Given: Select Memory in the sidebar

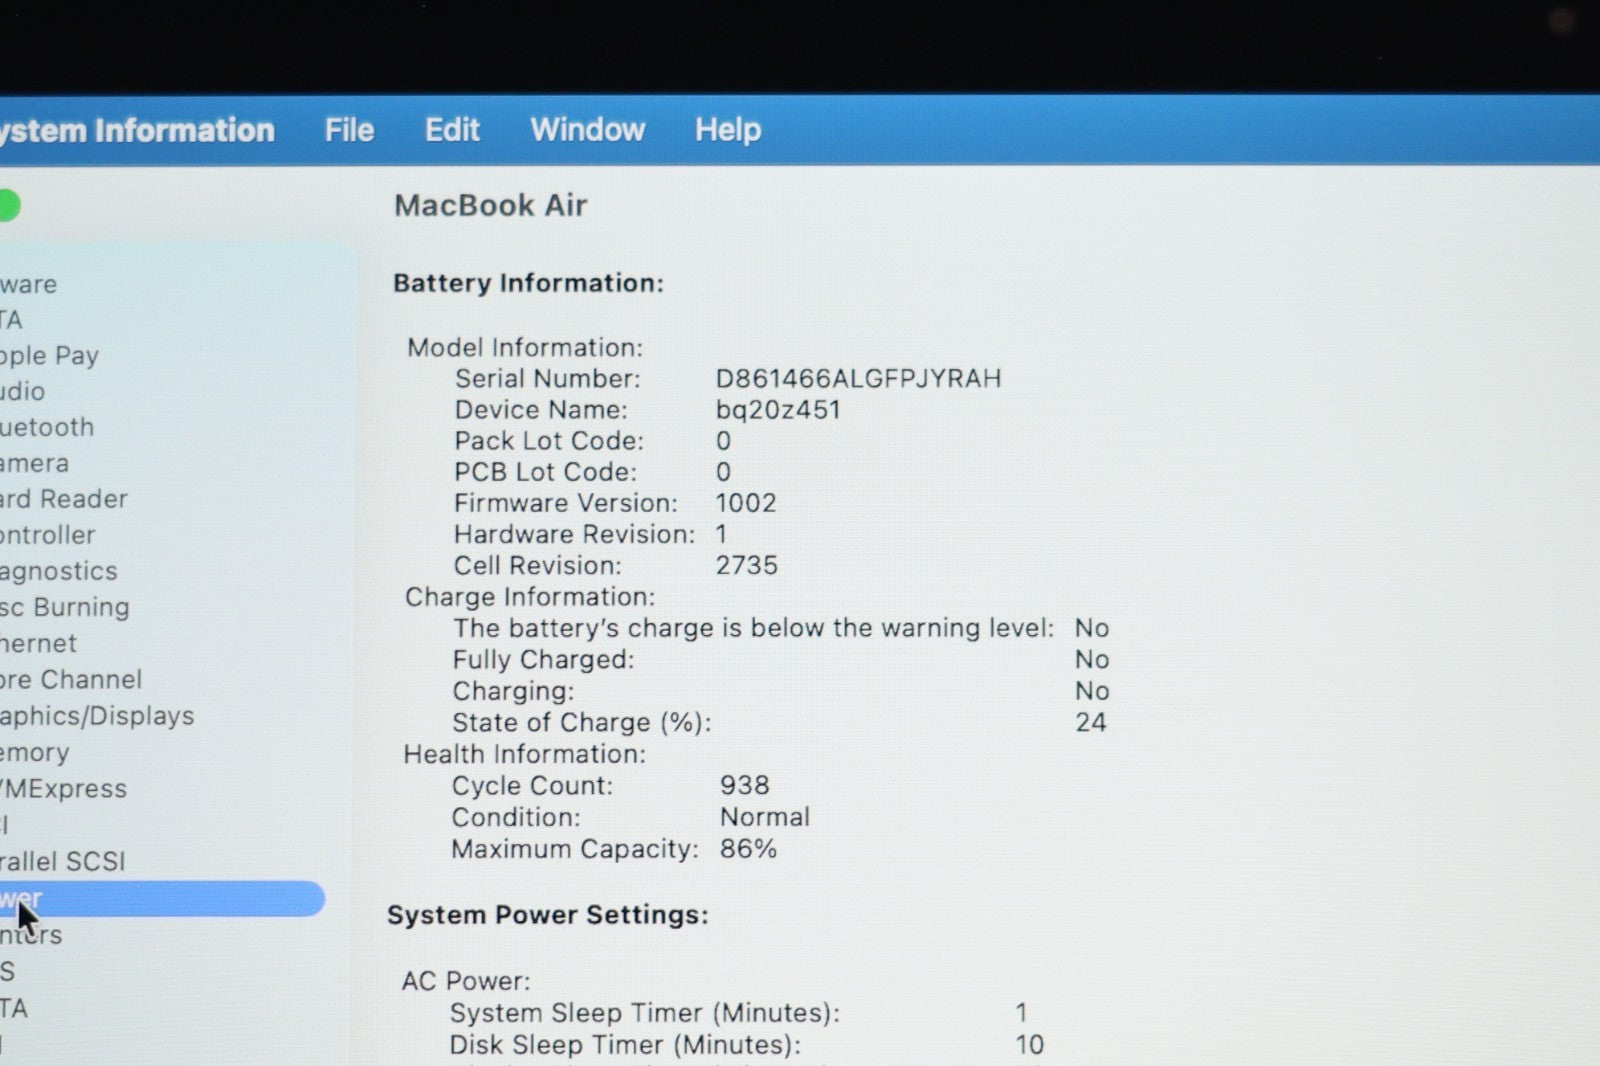Looking at the screenshot, I should [35, 752].
